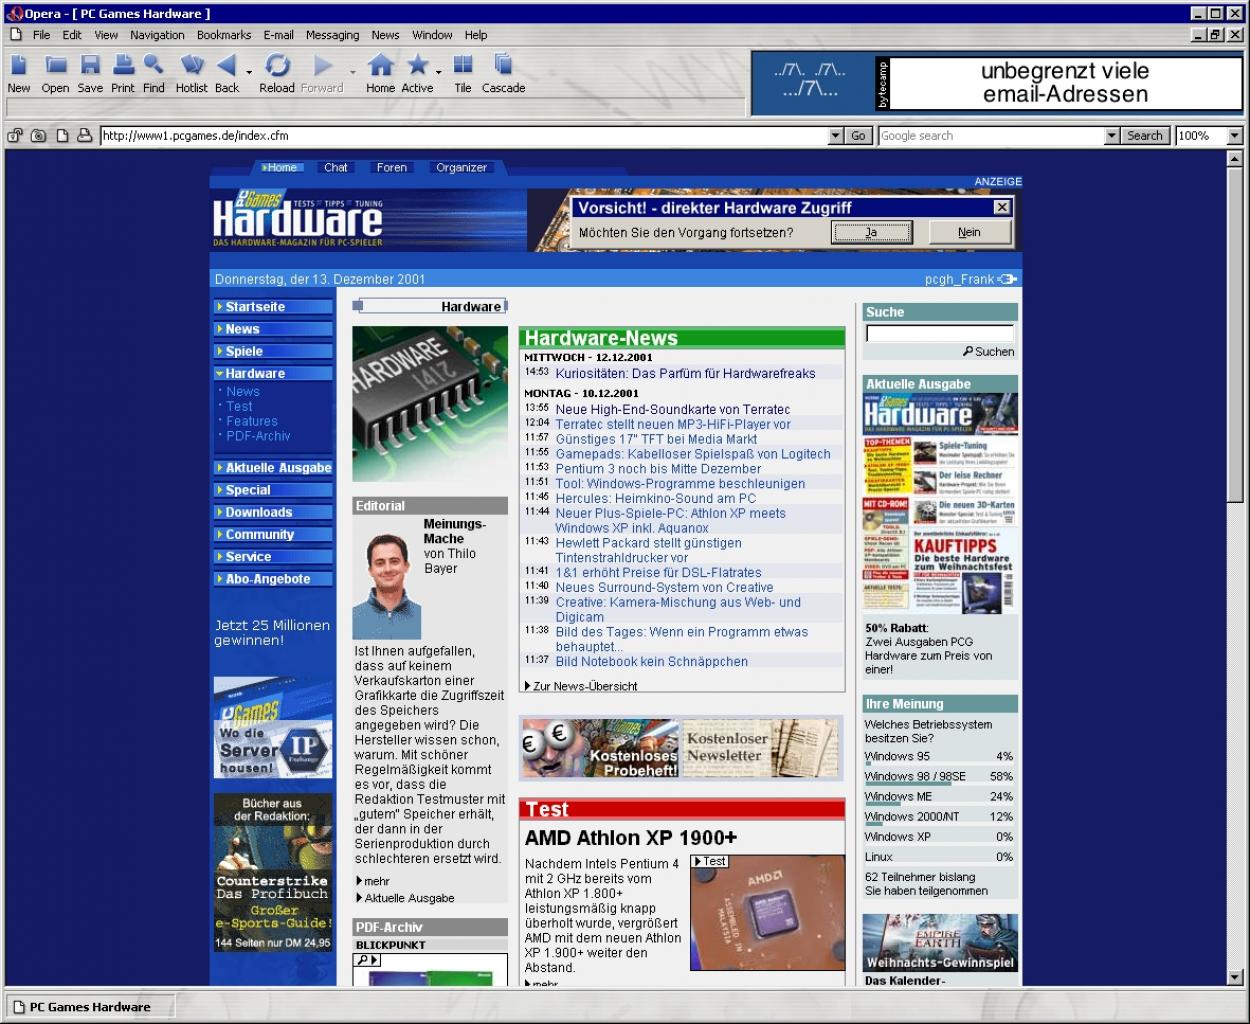
Task: Open the zoom 100% dropdown
Action: (x=1235, y=136)
